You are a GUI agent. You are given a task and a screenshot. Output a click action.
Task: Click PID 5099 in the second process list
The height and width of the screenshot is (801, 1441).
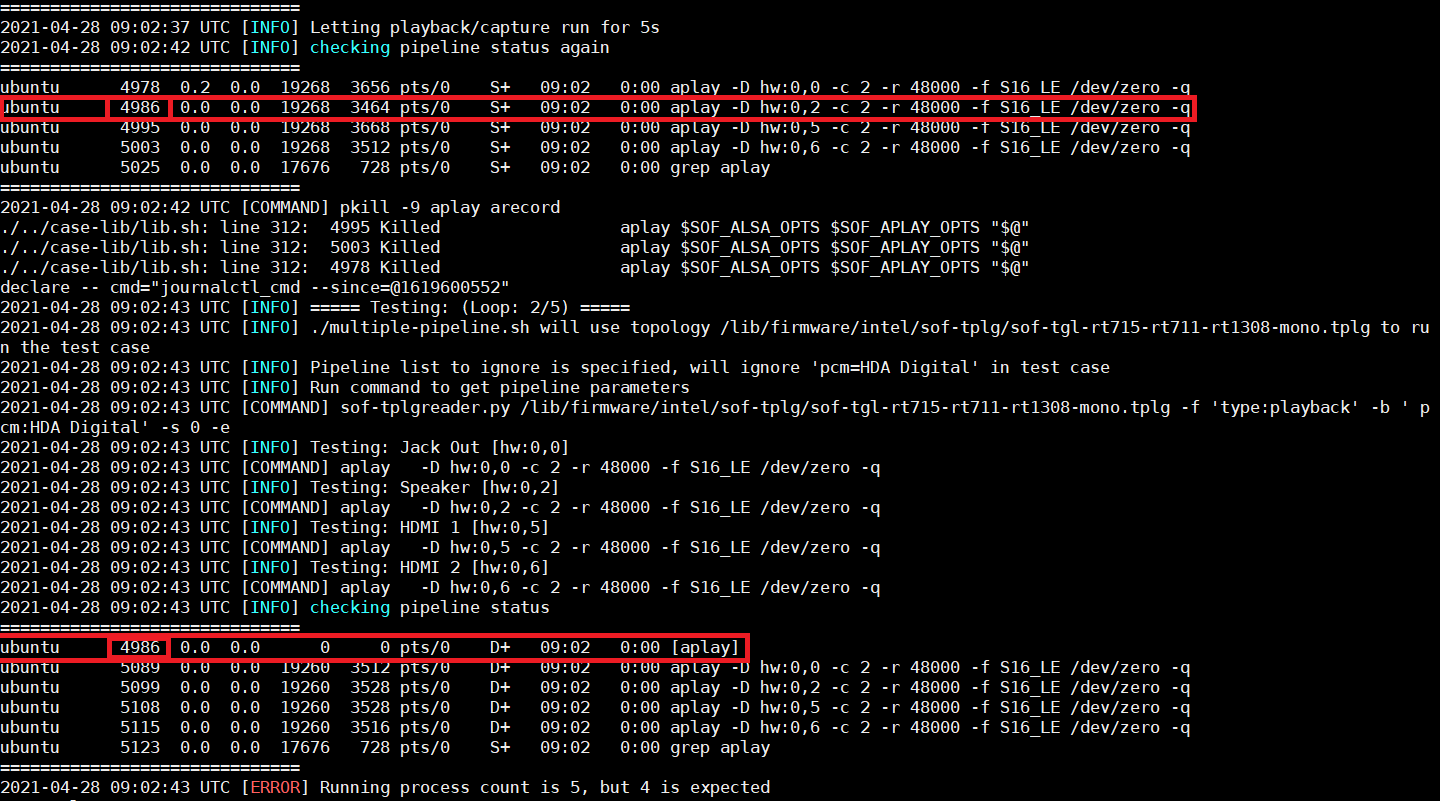coord(140,688)
